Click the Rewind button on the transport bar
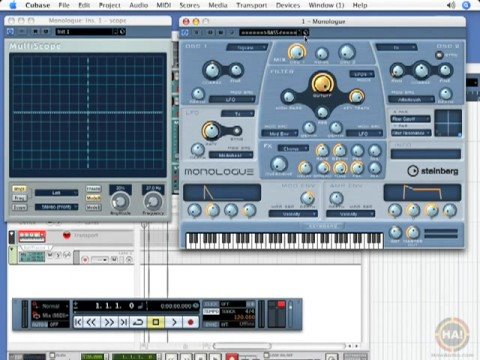The image size is (480, 360). point(91,322)
